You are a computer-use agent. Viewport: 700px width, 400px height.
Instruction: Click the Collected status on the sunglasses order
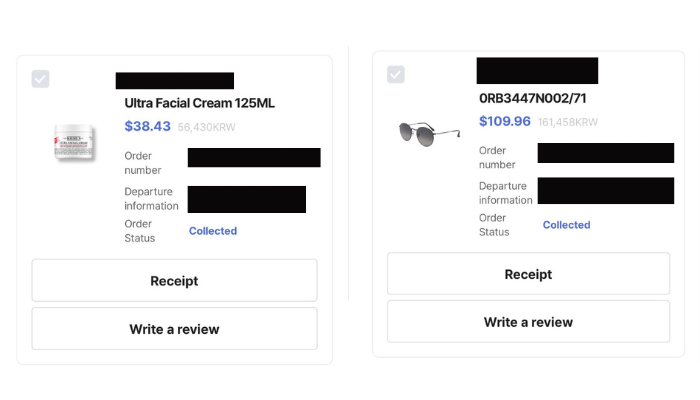tap(567, 225)
